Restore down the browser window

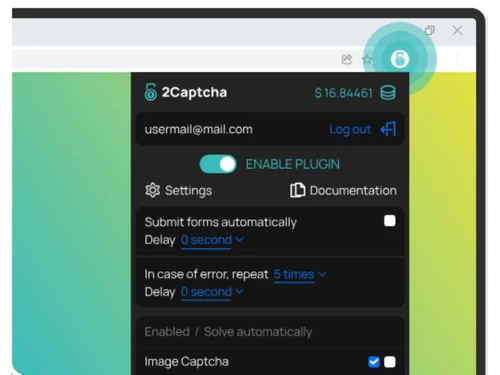(430, 30)
